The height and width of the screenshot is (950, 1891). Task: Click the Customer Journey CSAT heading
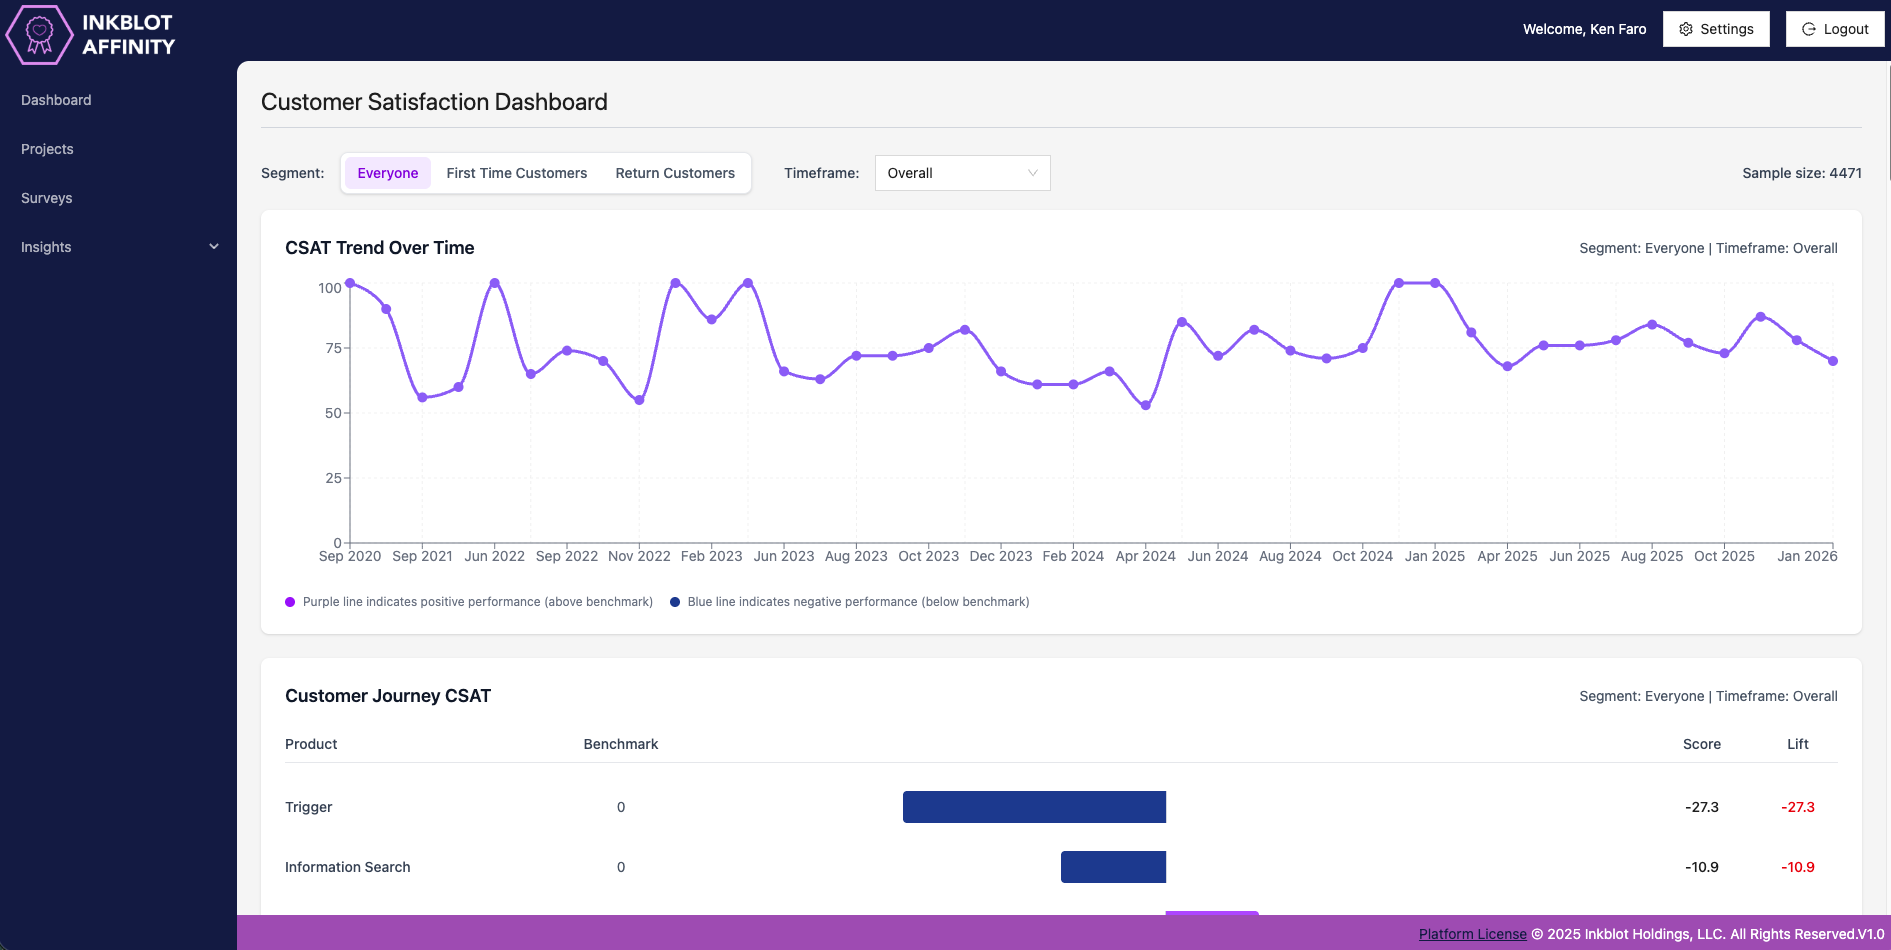click(x=388, y=696)
